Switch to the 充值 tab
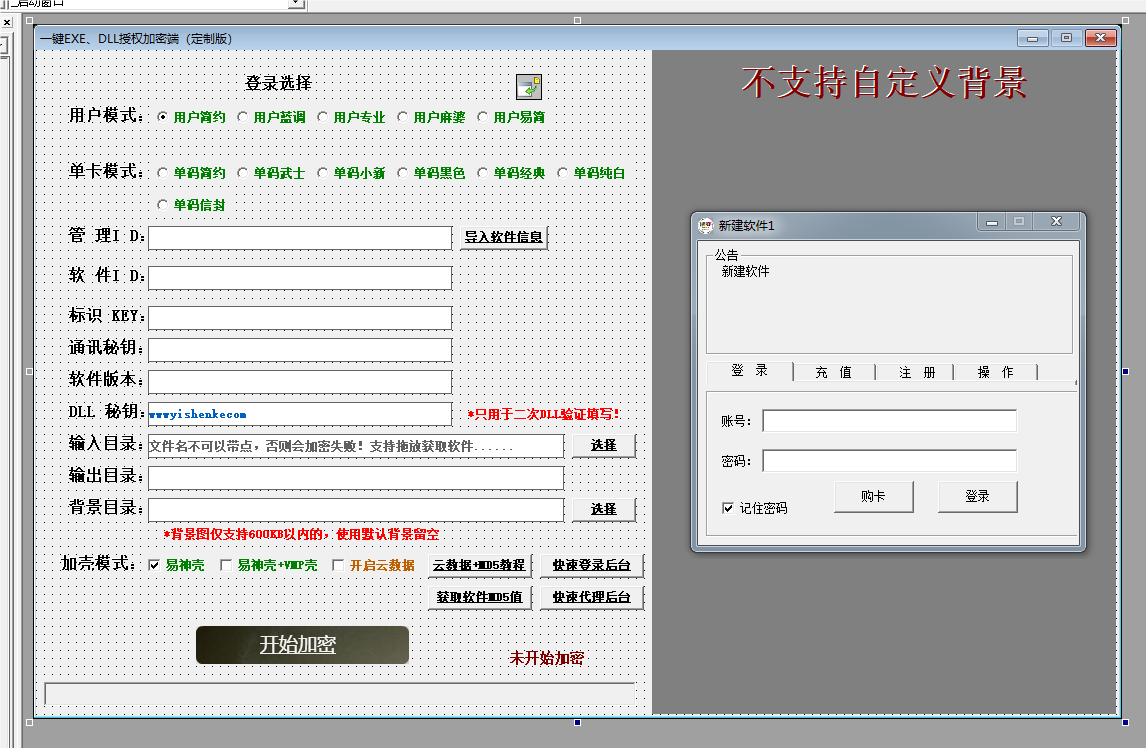The image size is (1146, 748). pos(833,372)
